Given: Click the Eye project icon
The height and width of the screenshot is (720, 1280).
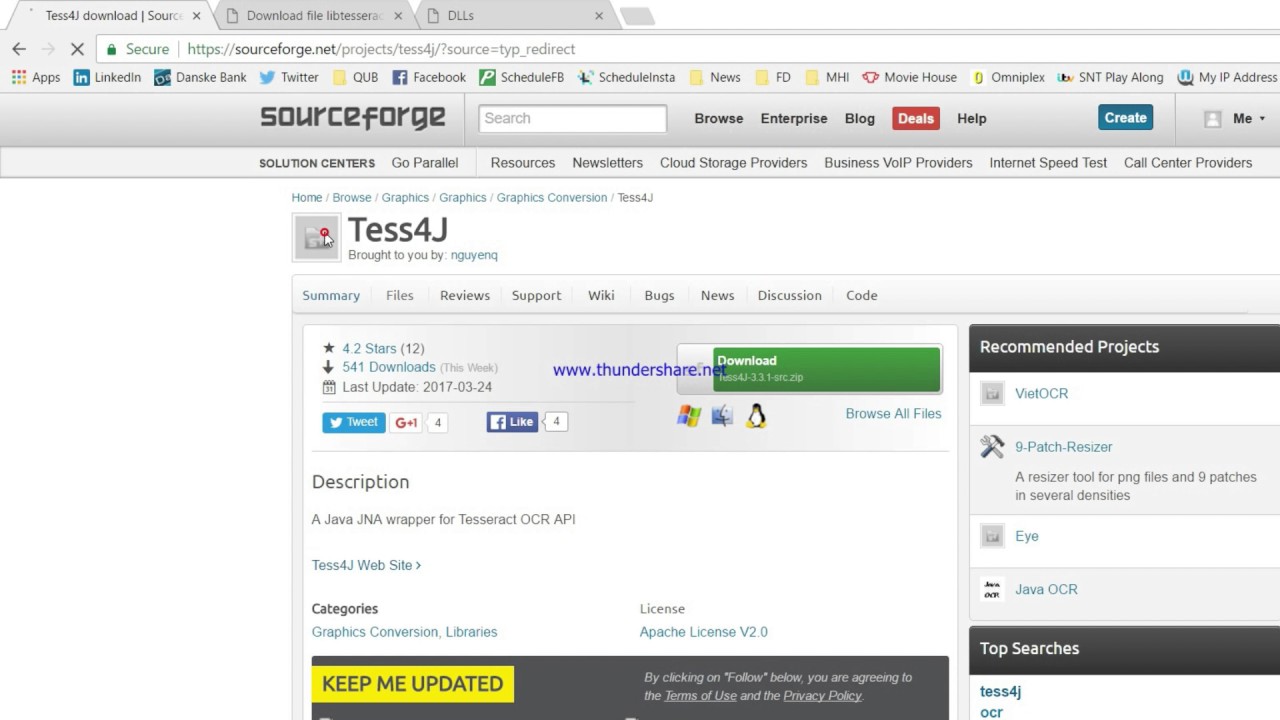Looking at the screenshot, I should (992, 536).
